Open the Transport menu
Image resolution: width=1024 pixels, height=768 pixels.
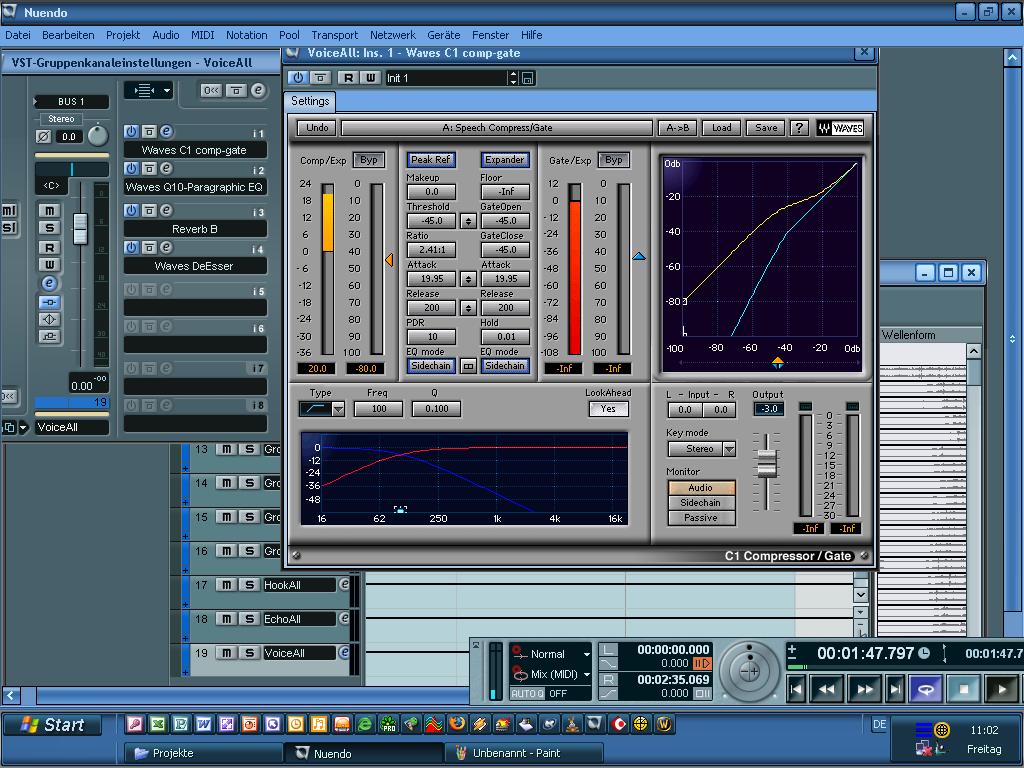tap(334, 35)
